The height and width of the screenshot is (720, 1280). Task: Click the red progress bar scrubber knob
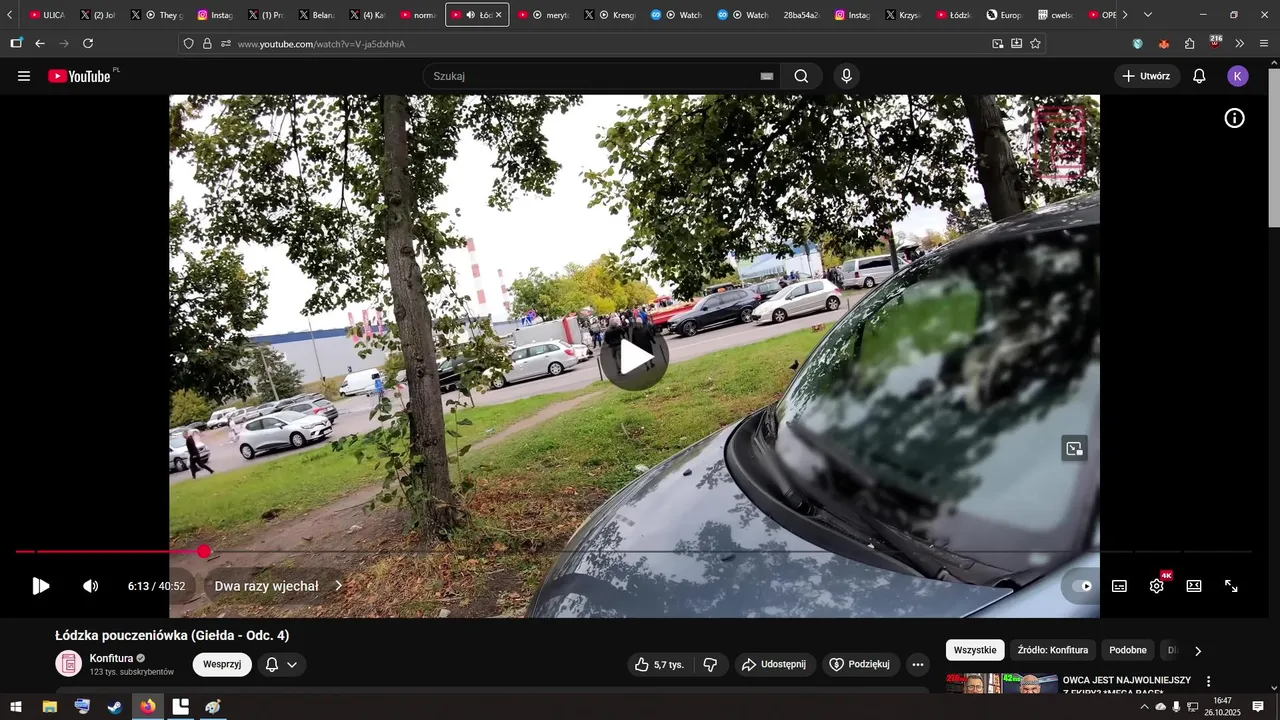click(x=204, y=551)
